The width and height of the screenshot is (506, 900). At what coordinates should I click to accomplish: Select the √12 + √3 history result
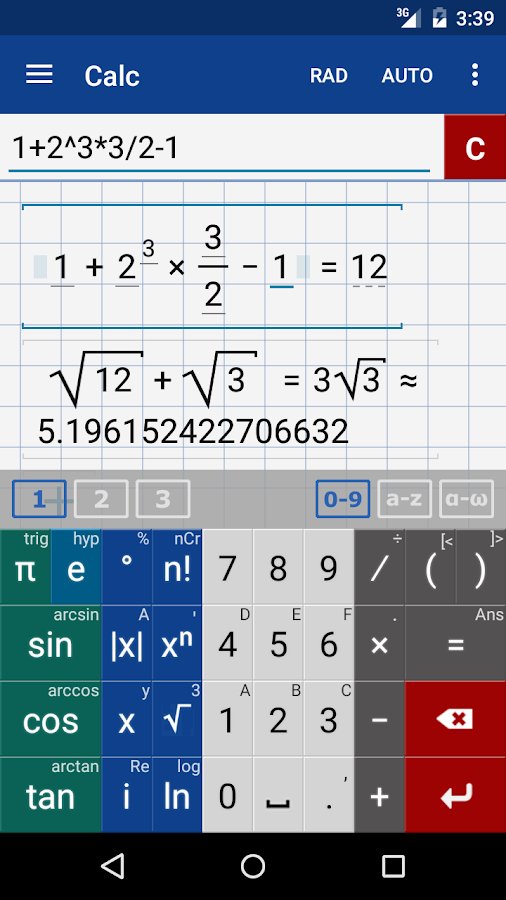229,399
